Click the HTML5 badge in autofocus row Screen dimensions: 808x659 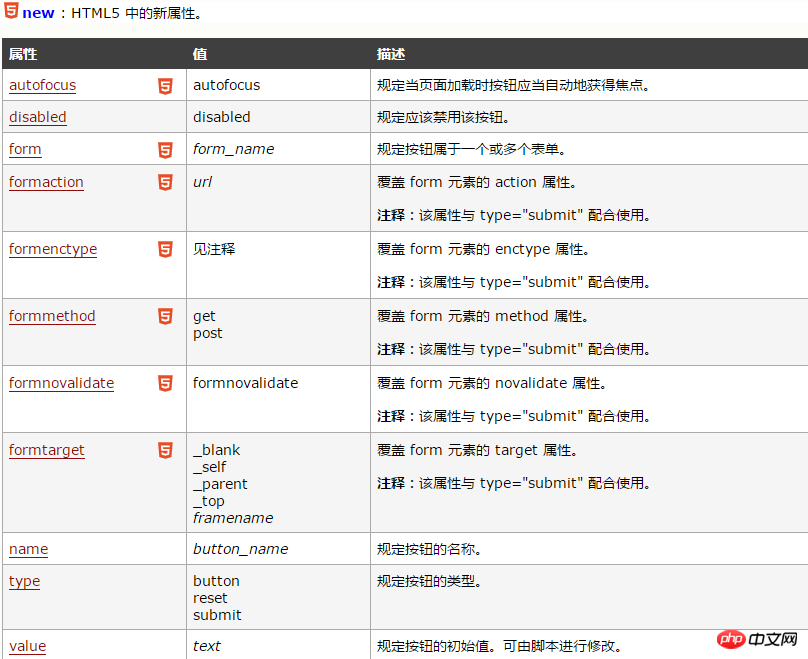165,86
